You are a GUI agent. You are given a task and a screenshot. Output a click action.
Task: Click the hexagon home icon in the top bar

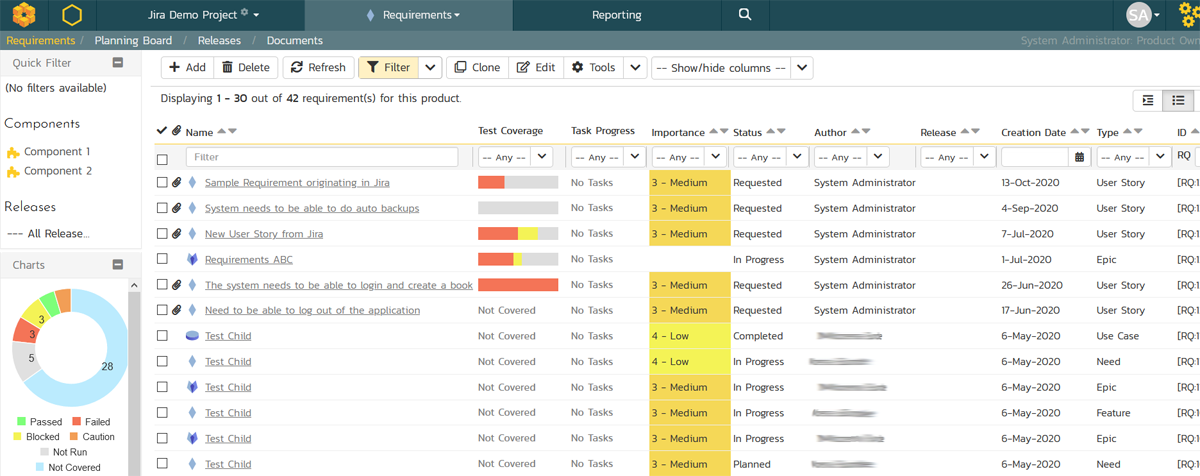72,15
